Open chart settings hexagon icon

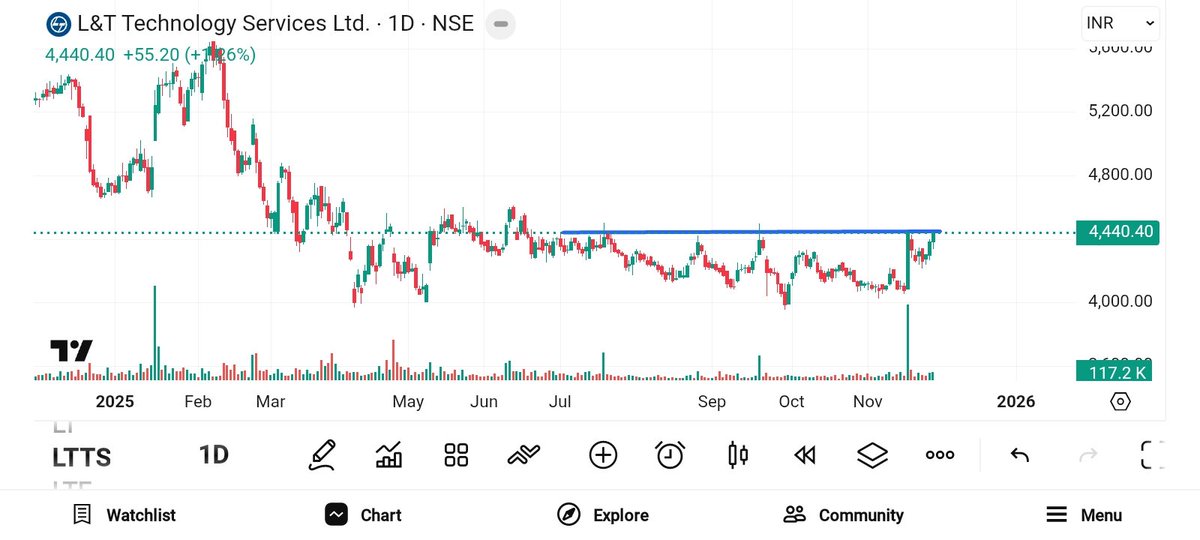tap(1120, 401)
